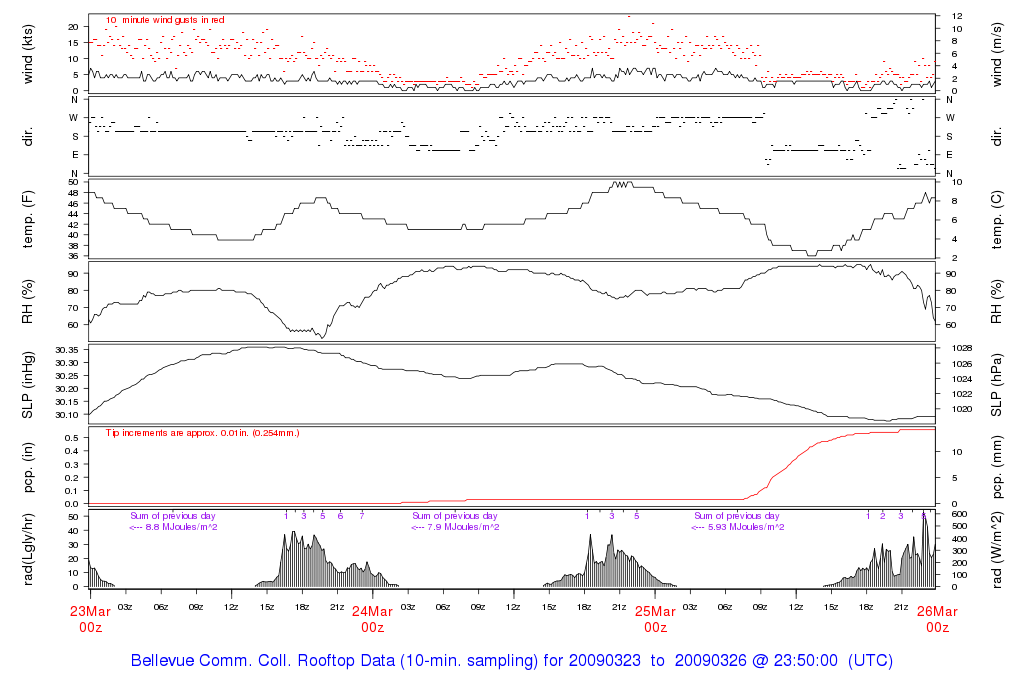The height and width of the screenshot is (700, 1024).
Task: Click the '30.35' SLP axis value
Action: tap(67, 350)
